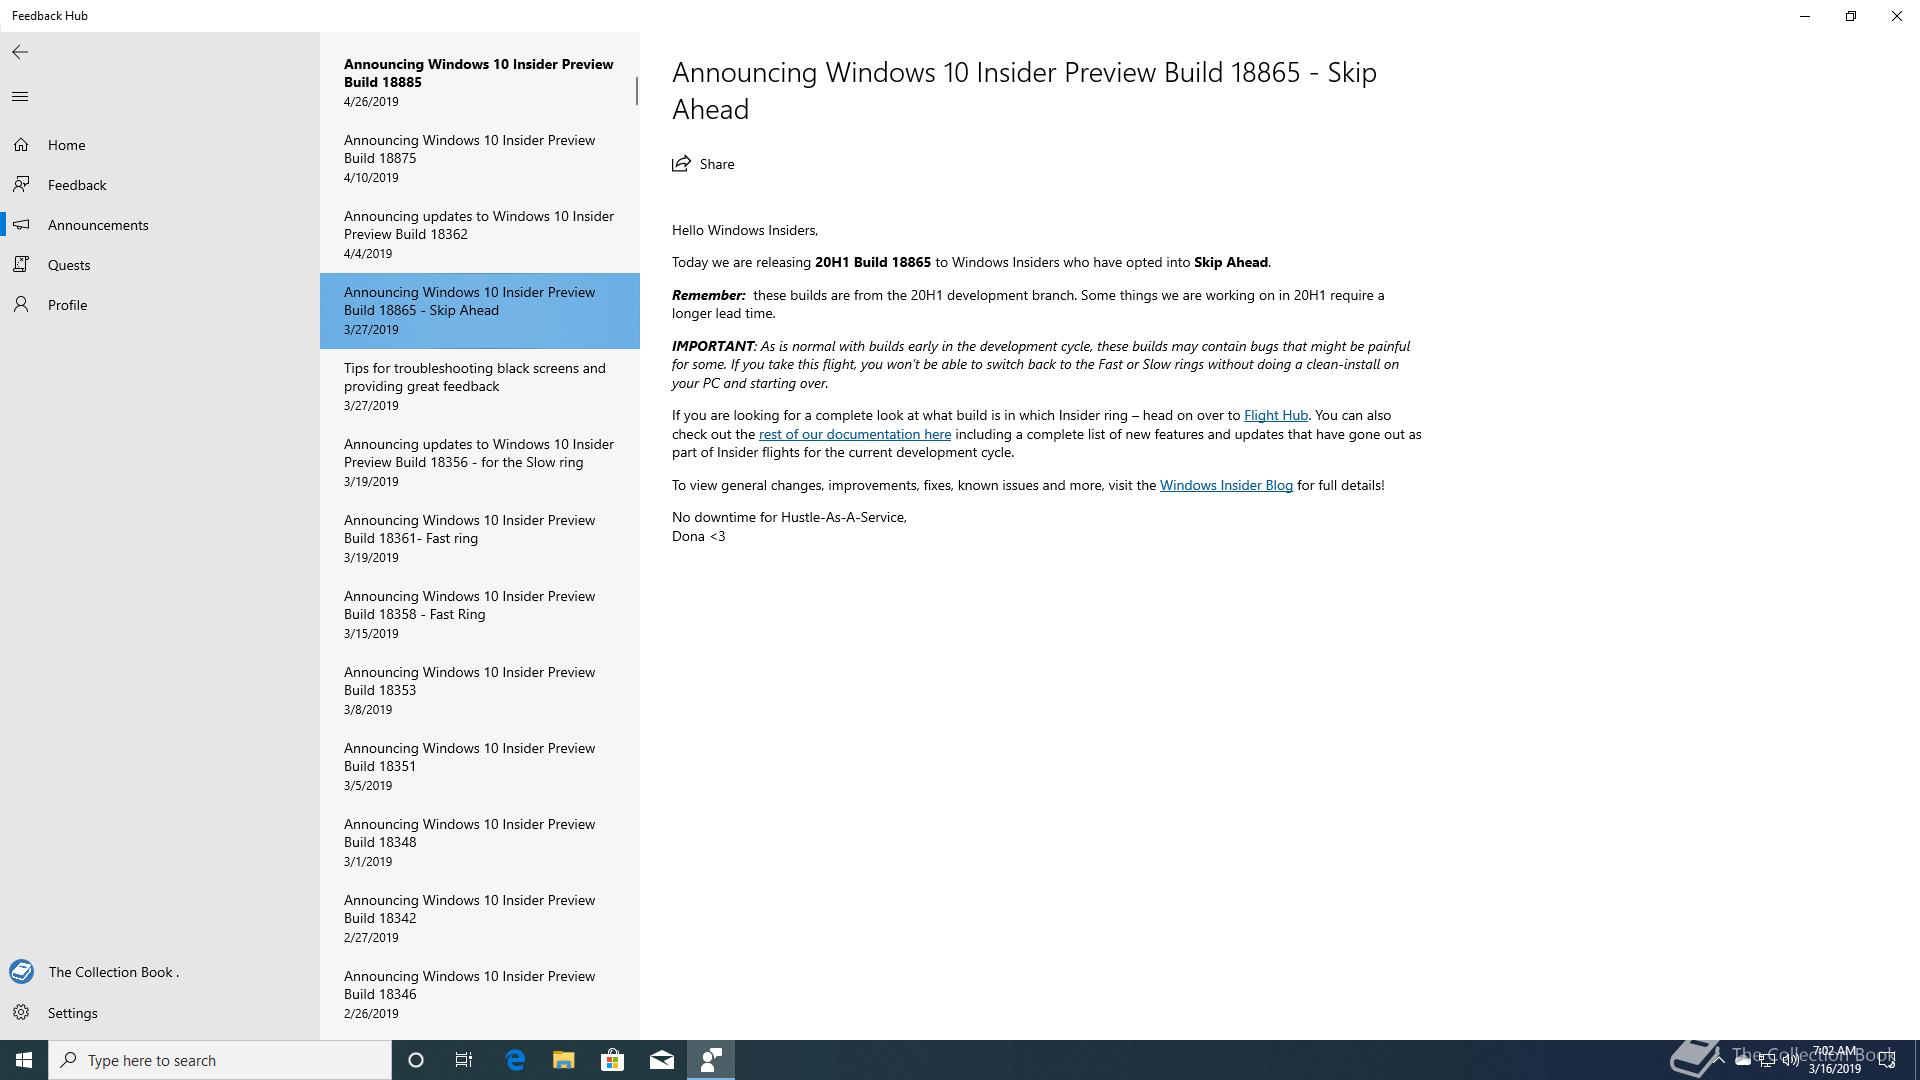Open announcement for Build 18348
Image resolution: width=1920 pixels, height=1080 pixels.
click(x=480, y=843)
